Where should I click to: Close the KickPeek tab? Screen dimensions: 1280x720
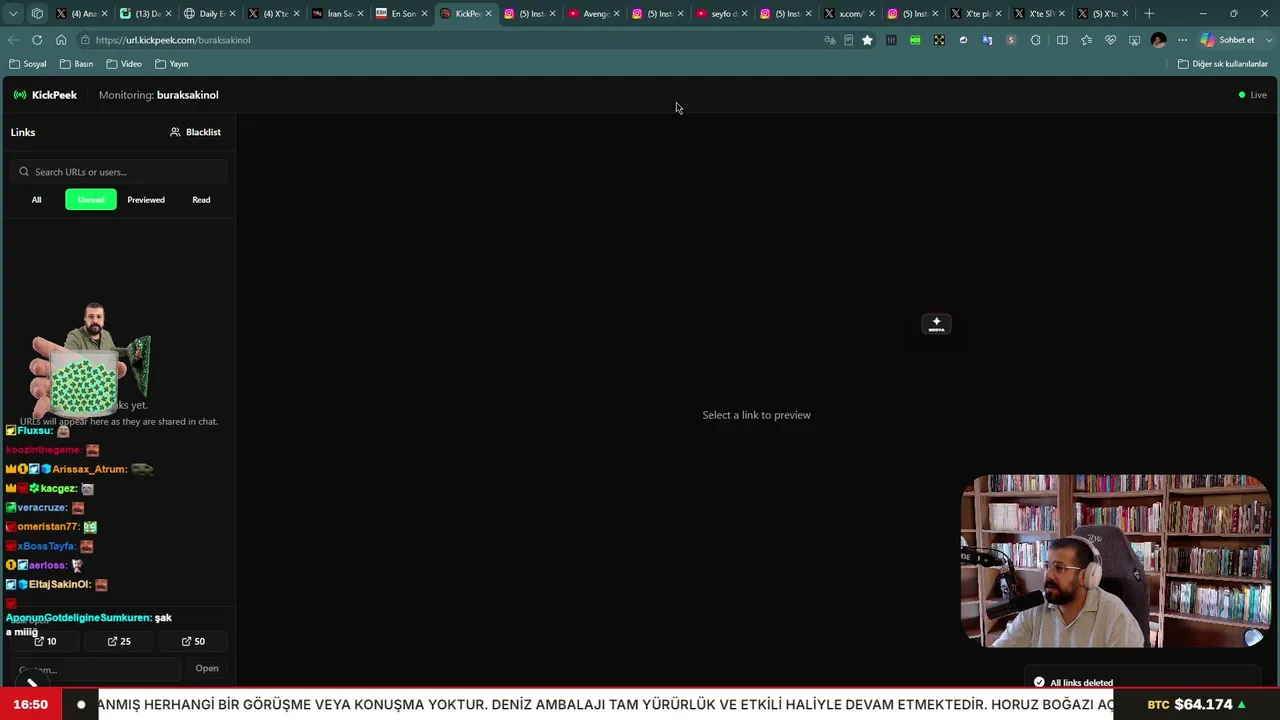pos(488,14)
